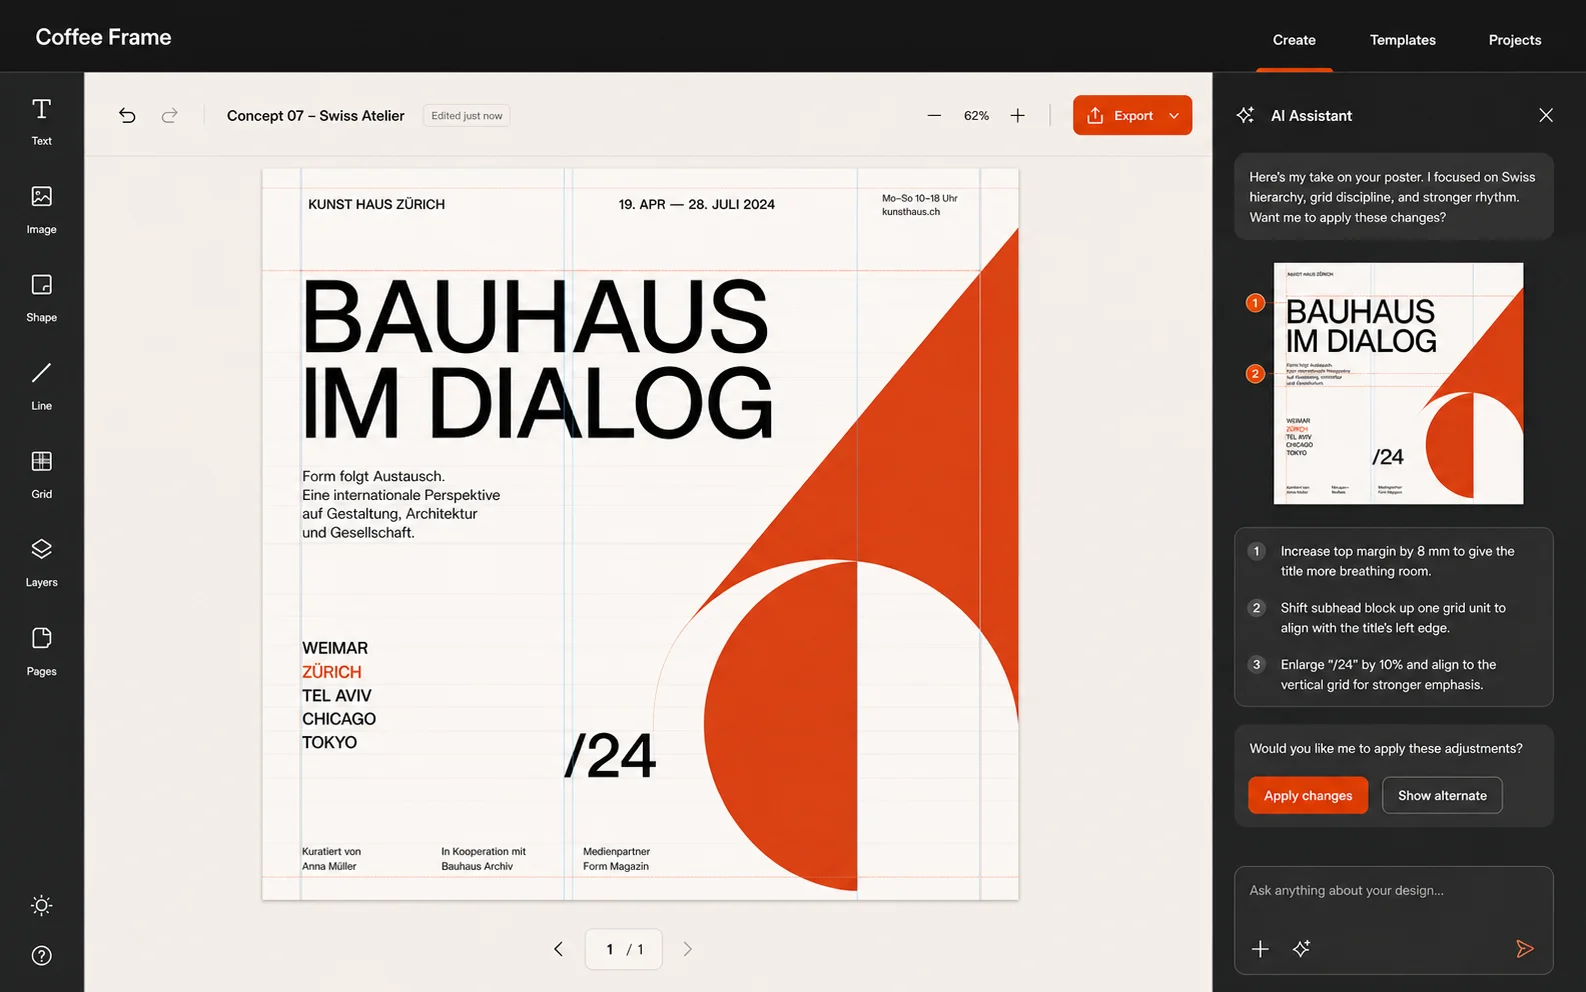Zoom out with the minus button
This screenshot has height=992, width=1586.
point(934,116)
